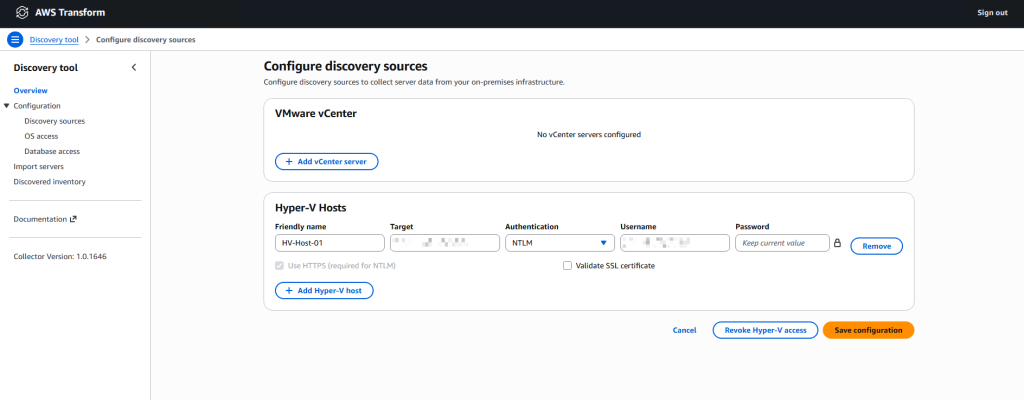Go to OS access settings
The height and width of the screenshot is (400, 1024).
tap(41, 136)
